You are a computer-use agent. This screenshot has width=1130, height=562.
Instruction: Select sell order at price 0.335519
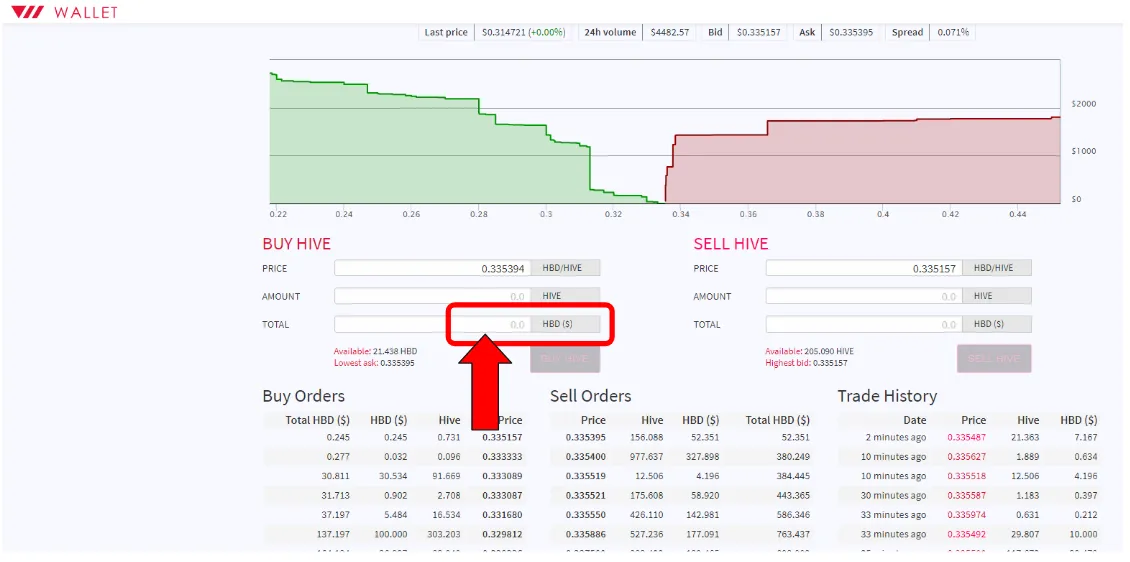tap(682, 476)
